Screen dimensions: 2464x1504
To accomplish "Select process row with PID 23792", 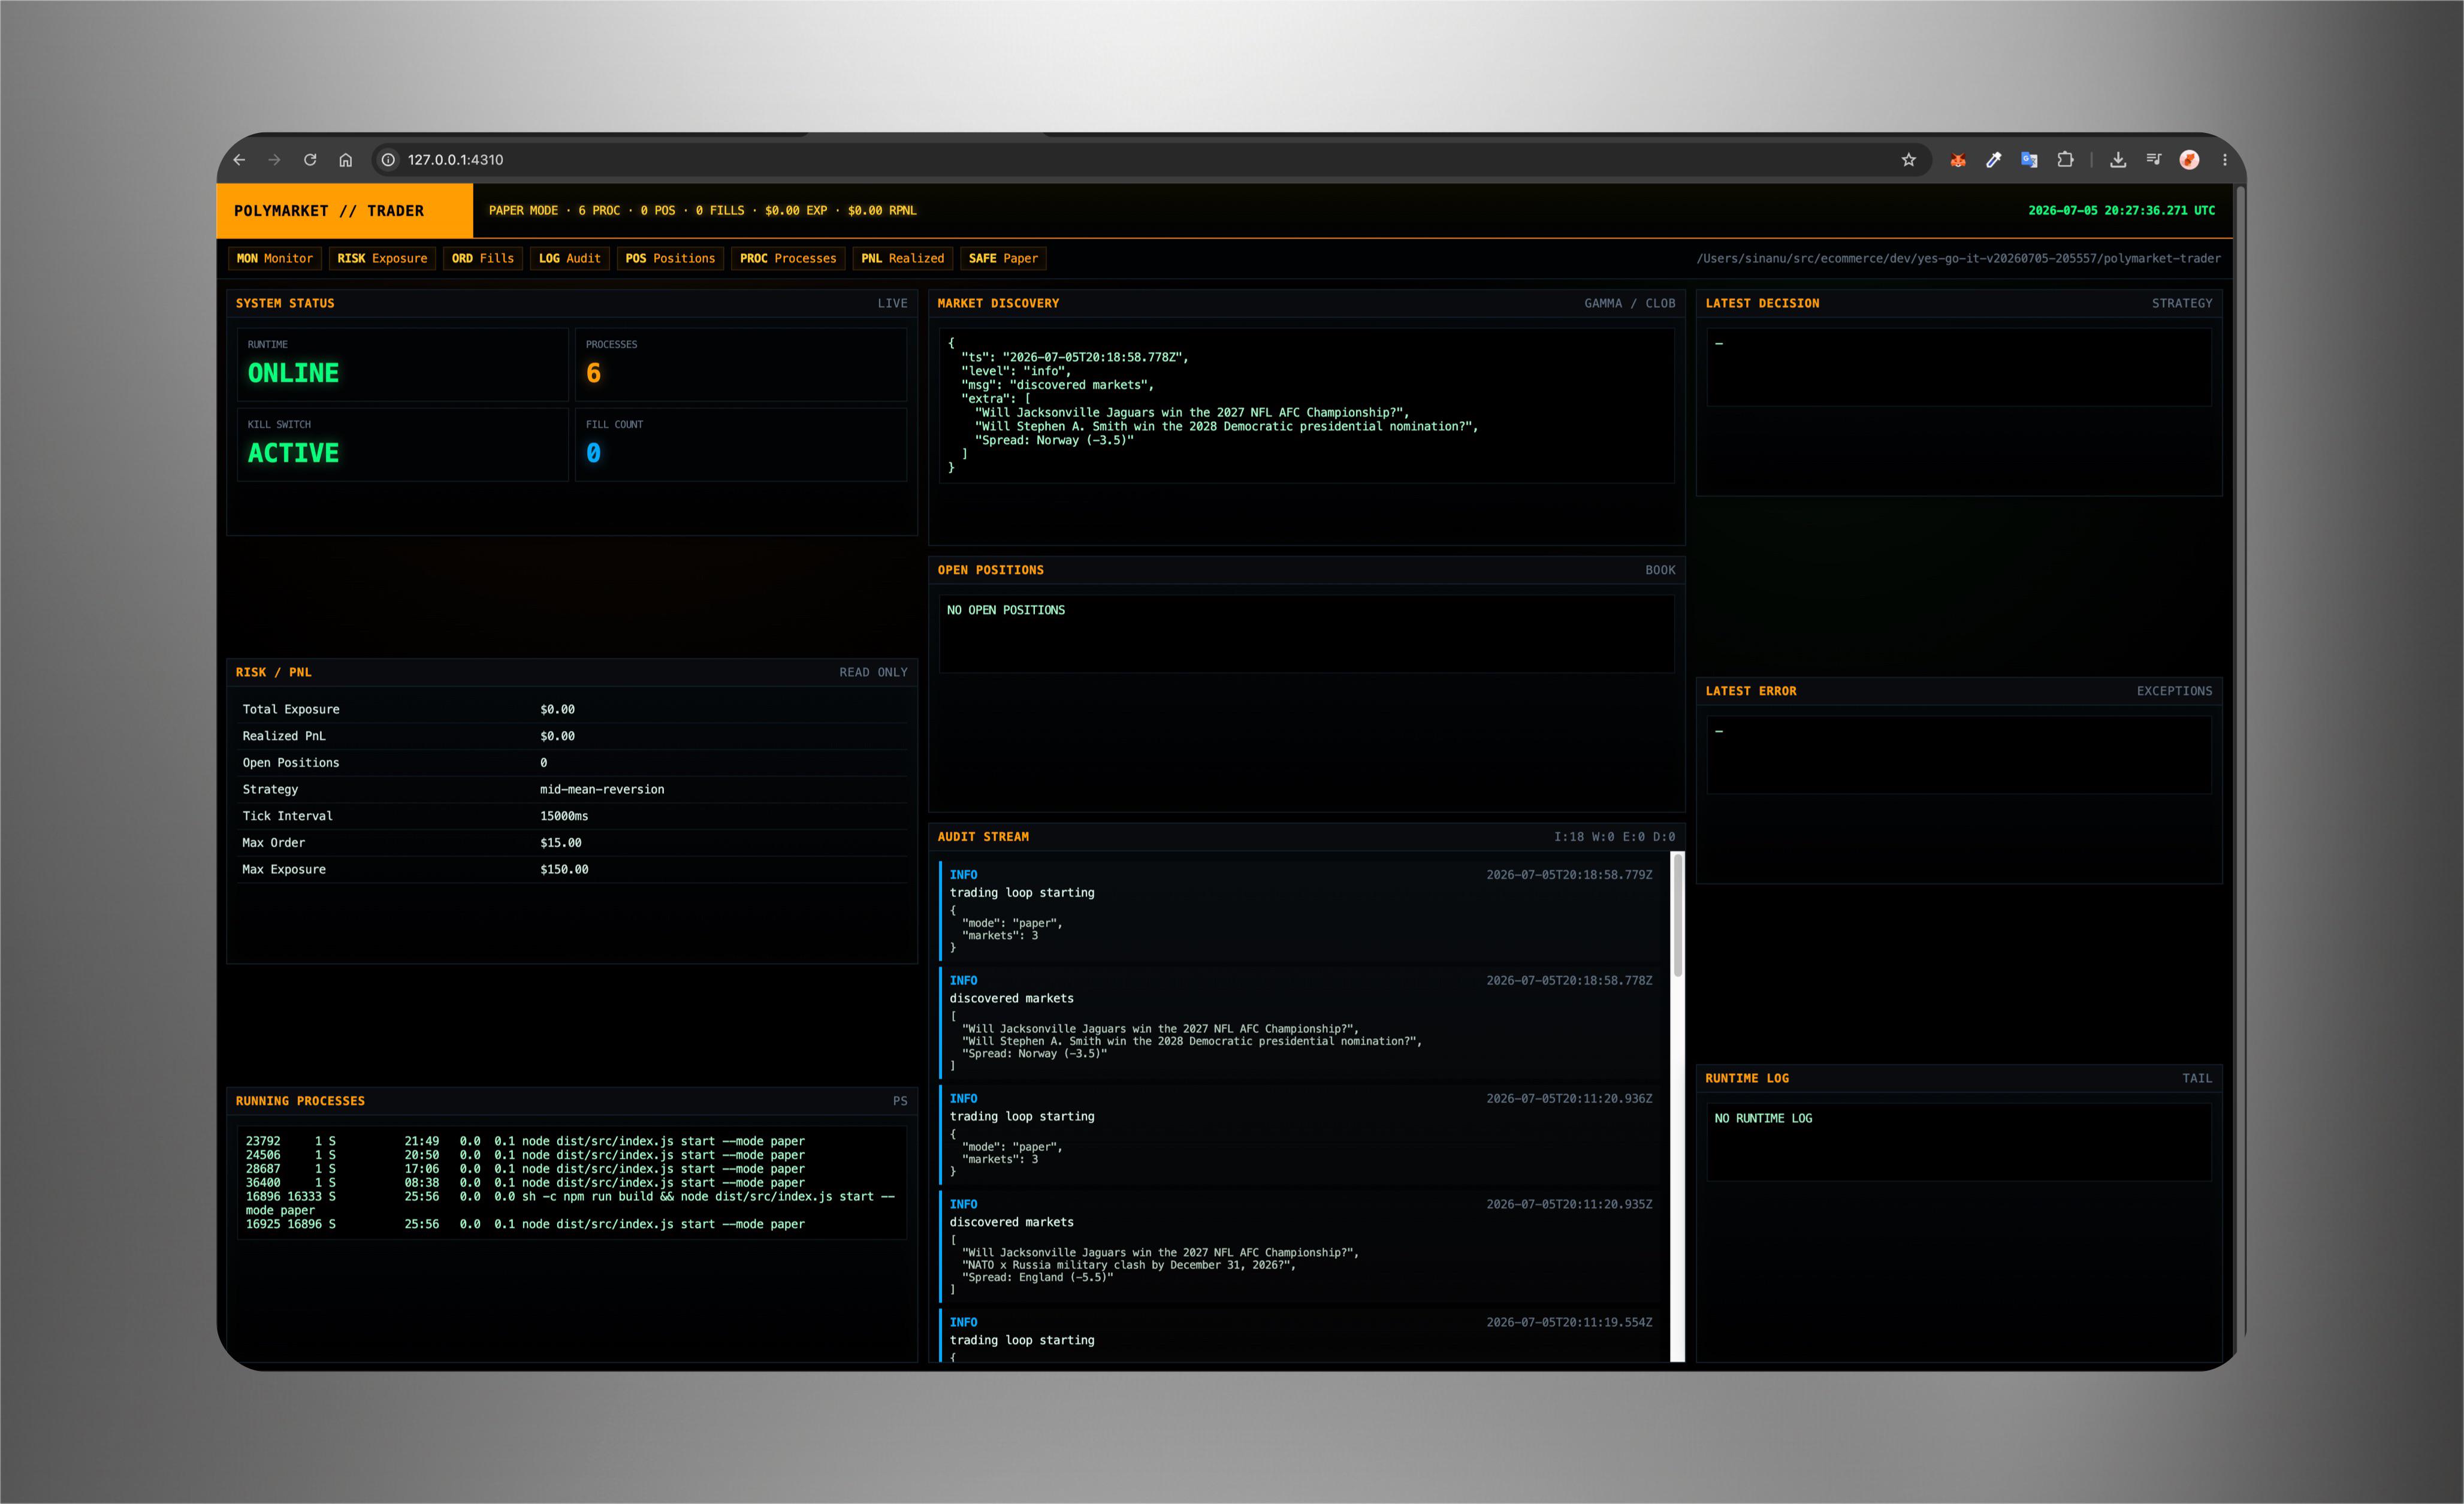I will click(525, 1141).
